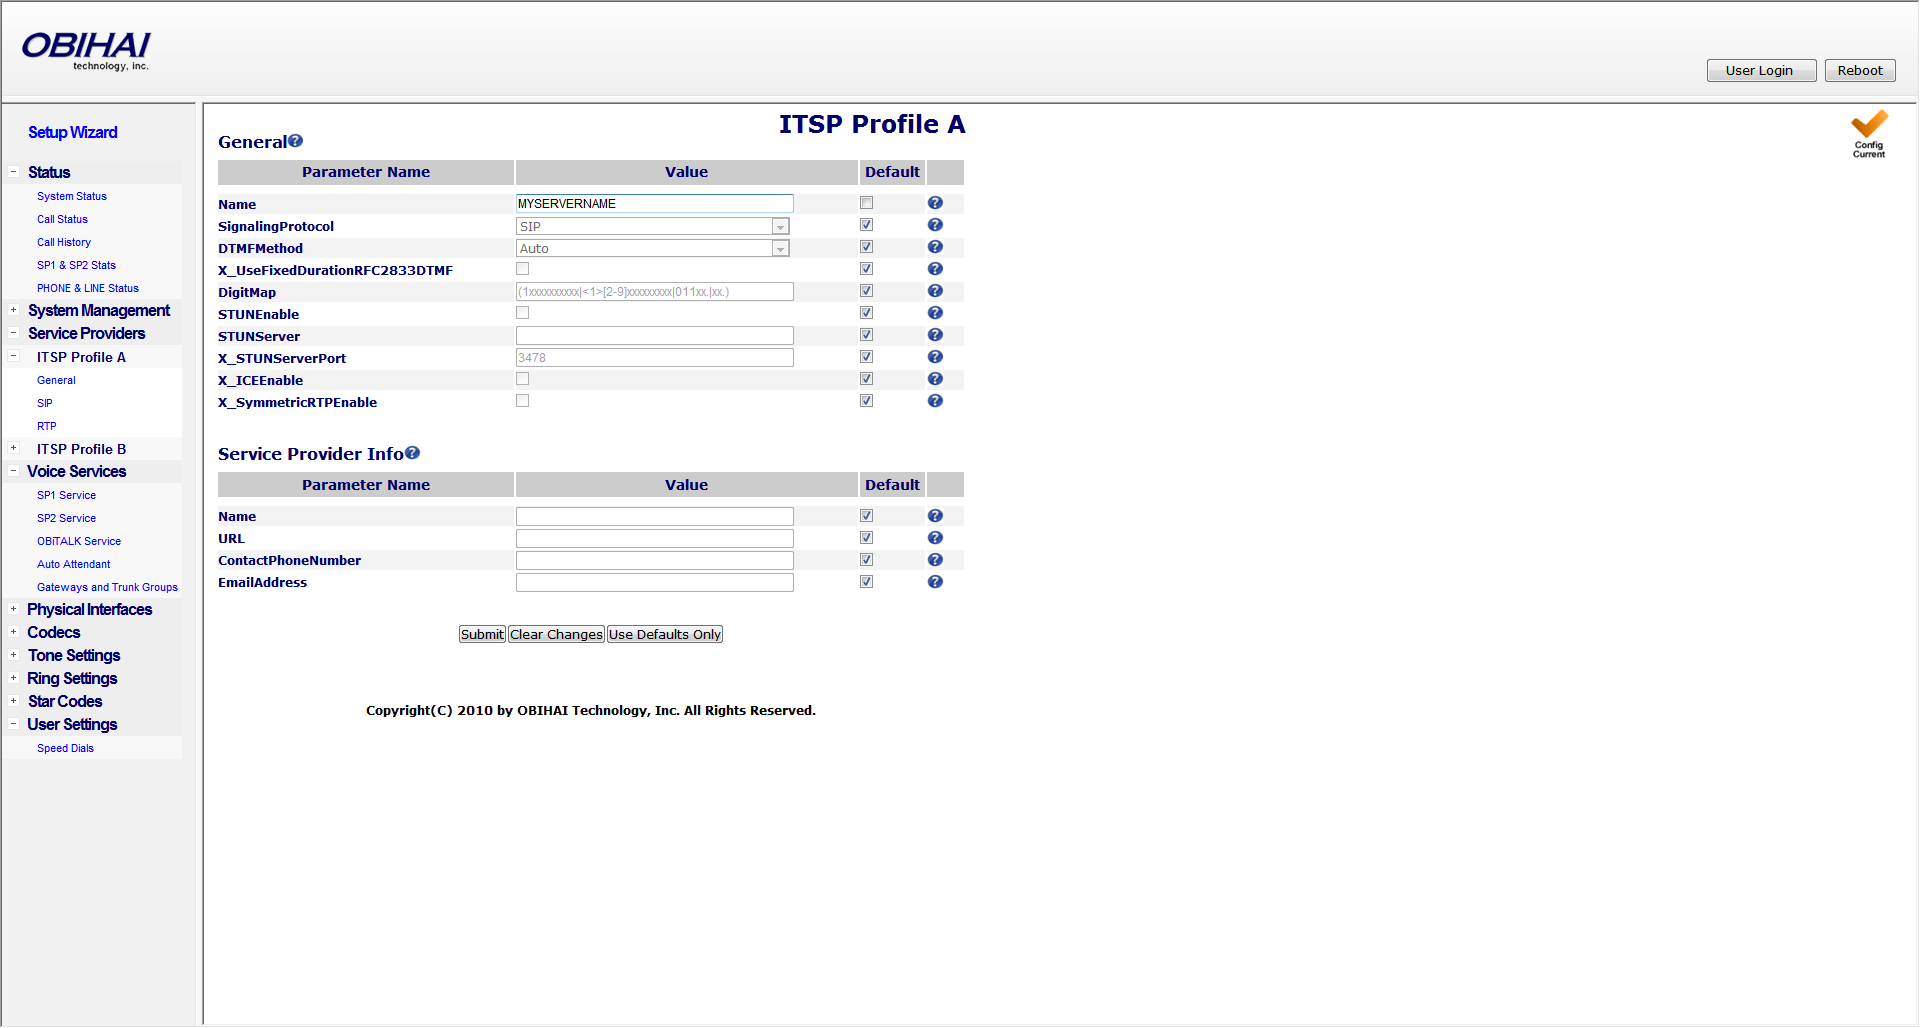Click the Submit button
The height and width of the screenshot is (1028, 1920).
(x=482, y=635)
